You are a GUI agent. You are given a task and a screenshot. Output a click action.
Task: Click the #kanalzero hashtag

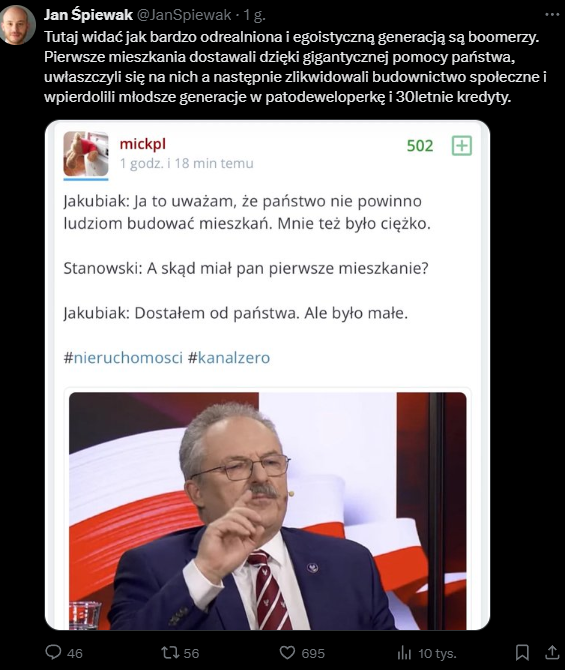pyautogui.click(x=229, y=358)
